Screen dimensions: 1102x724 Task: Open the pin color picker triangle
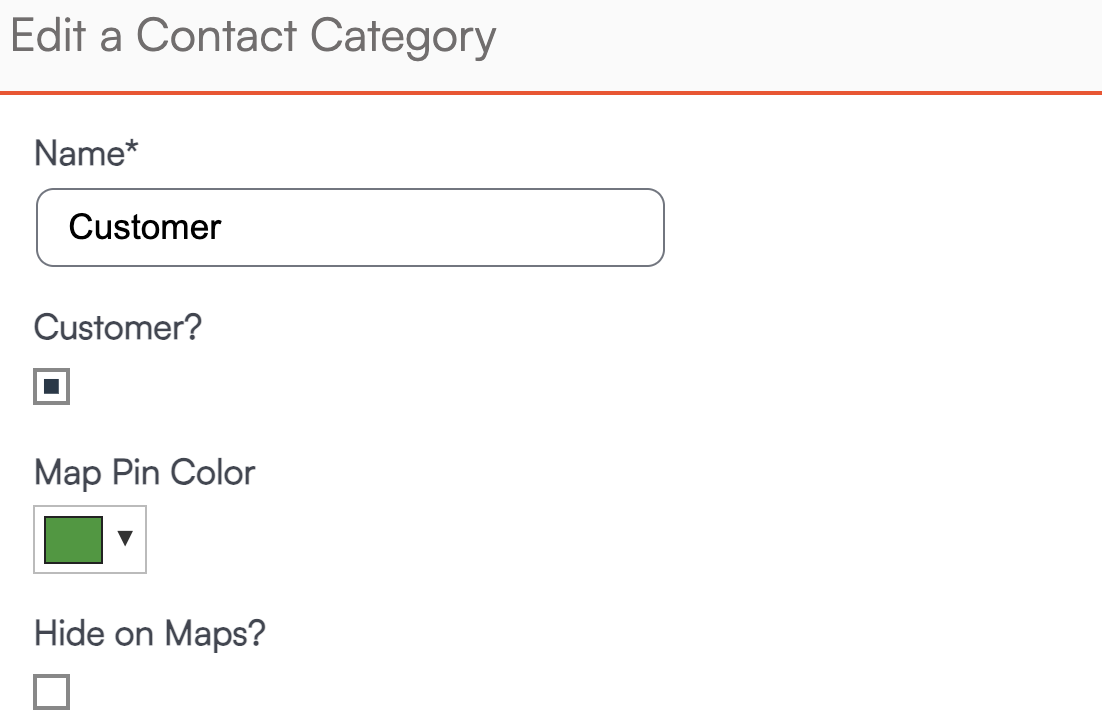[x=125, y=539]
